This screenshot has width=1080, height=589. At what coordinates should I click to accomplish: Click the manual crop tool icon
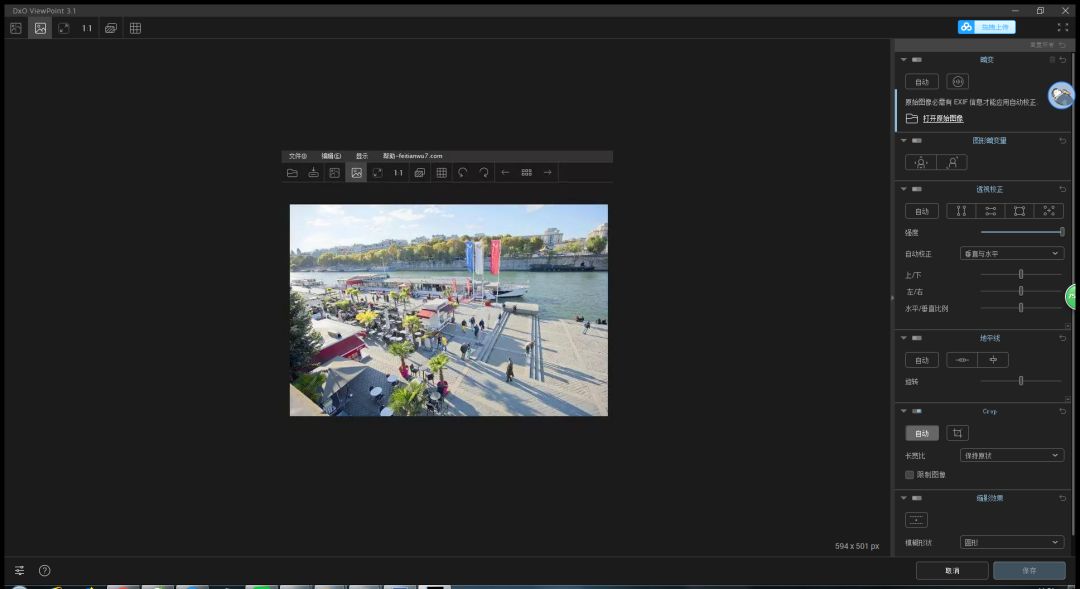(957, 433)
